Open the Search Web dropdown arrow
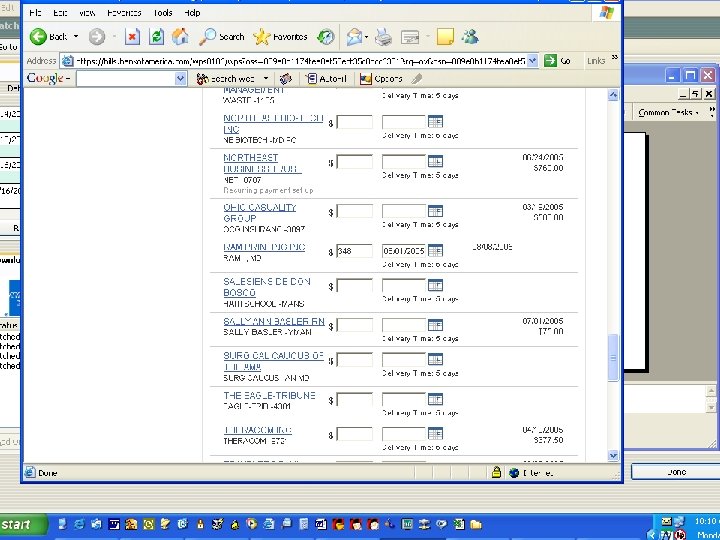This screenshot has height=540, width=720. click(265, 79)
